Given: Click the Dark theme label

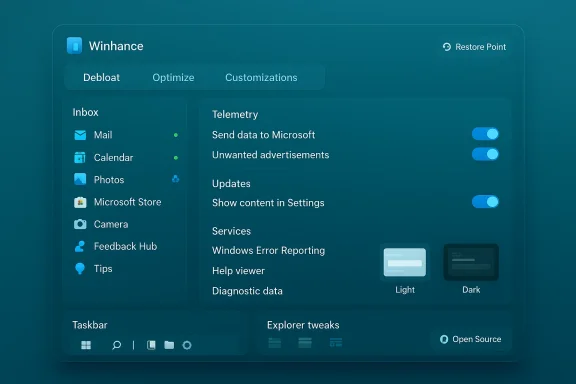Looking at the screenshot, I should 471,290.
